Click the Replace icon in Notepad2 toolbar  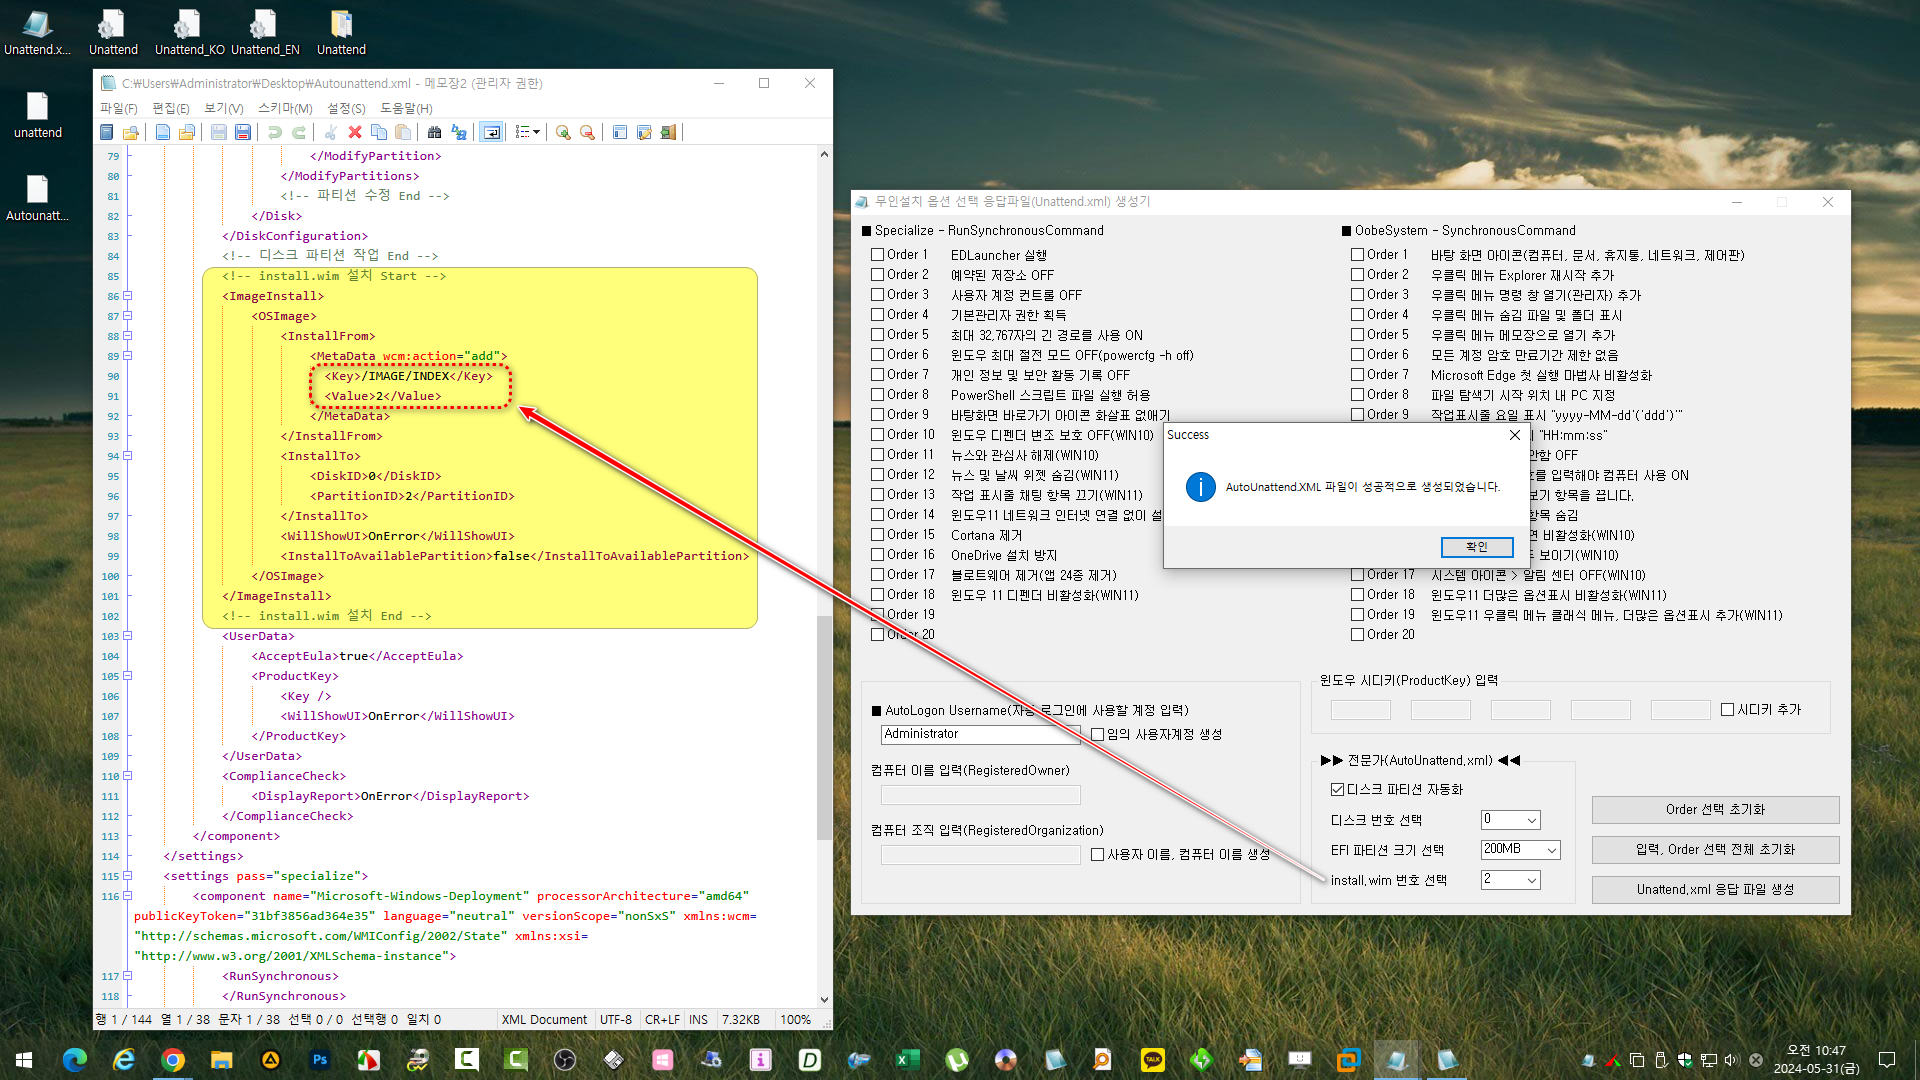(459, 132)
